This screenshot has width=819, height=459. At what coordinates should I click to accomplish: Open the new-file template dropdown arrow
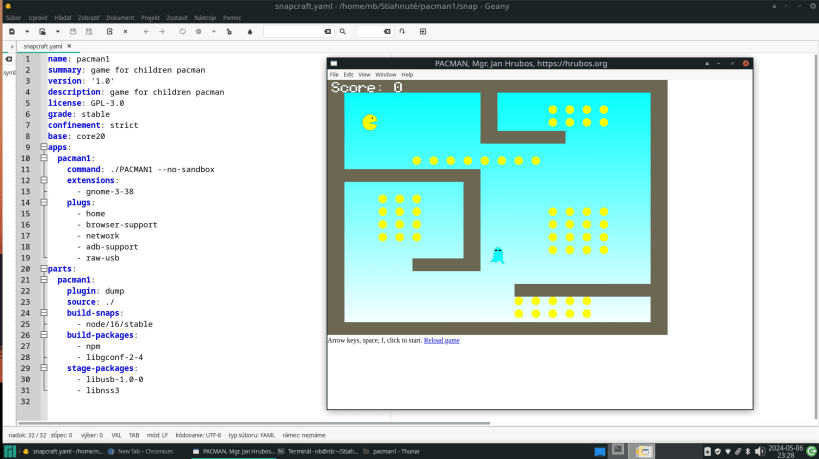27,31
